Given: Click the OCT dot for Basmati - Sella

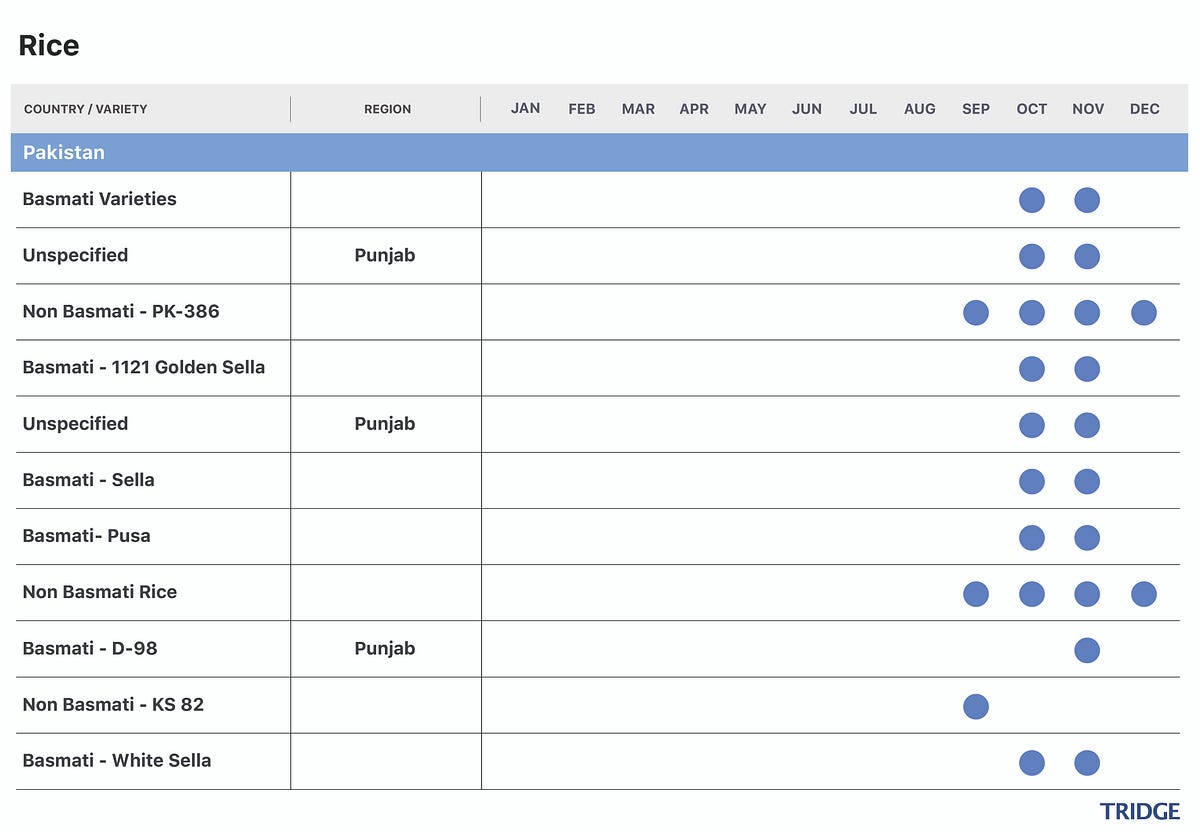Looking at the screenshot, I should pos(1031,482).
